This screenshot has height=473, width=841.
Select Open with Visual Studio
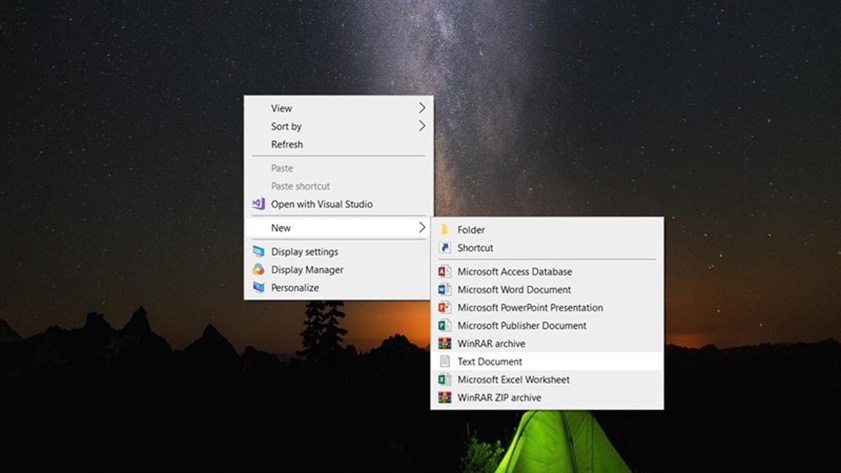[321, 204]
